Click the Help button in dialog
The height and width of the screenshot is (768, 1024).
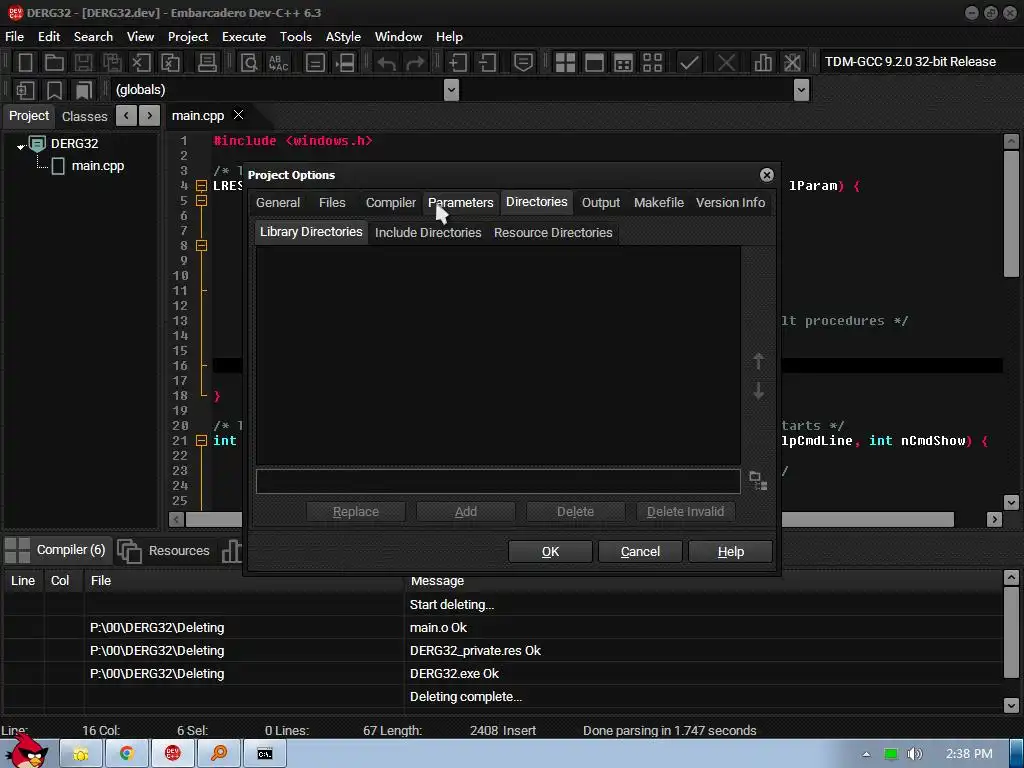coord(730,552)
